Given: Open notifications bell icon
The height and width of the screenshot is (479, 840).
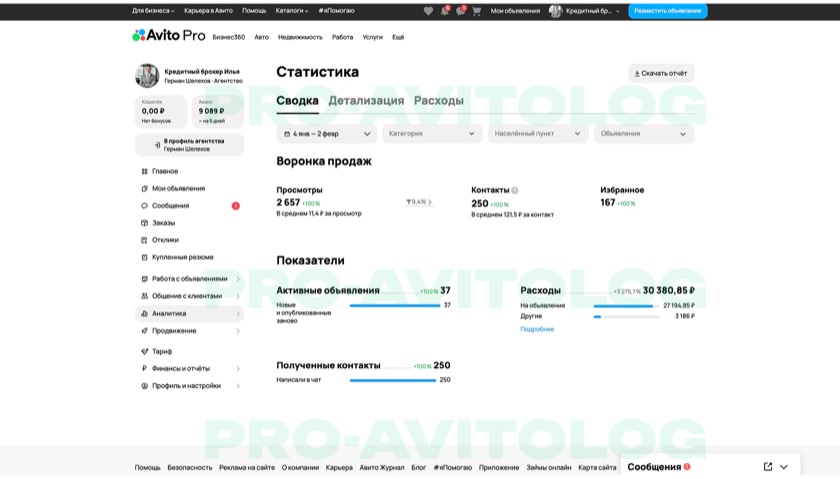Looking at the screenshot, I should coord(445,11).
